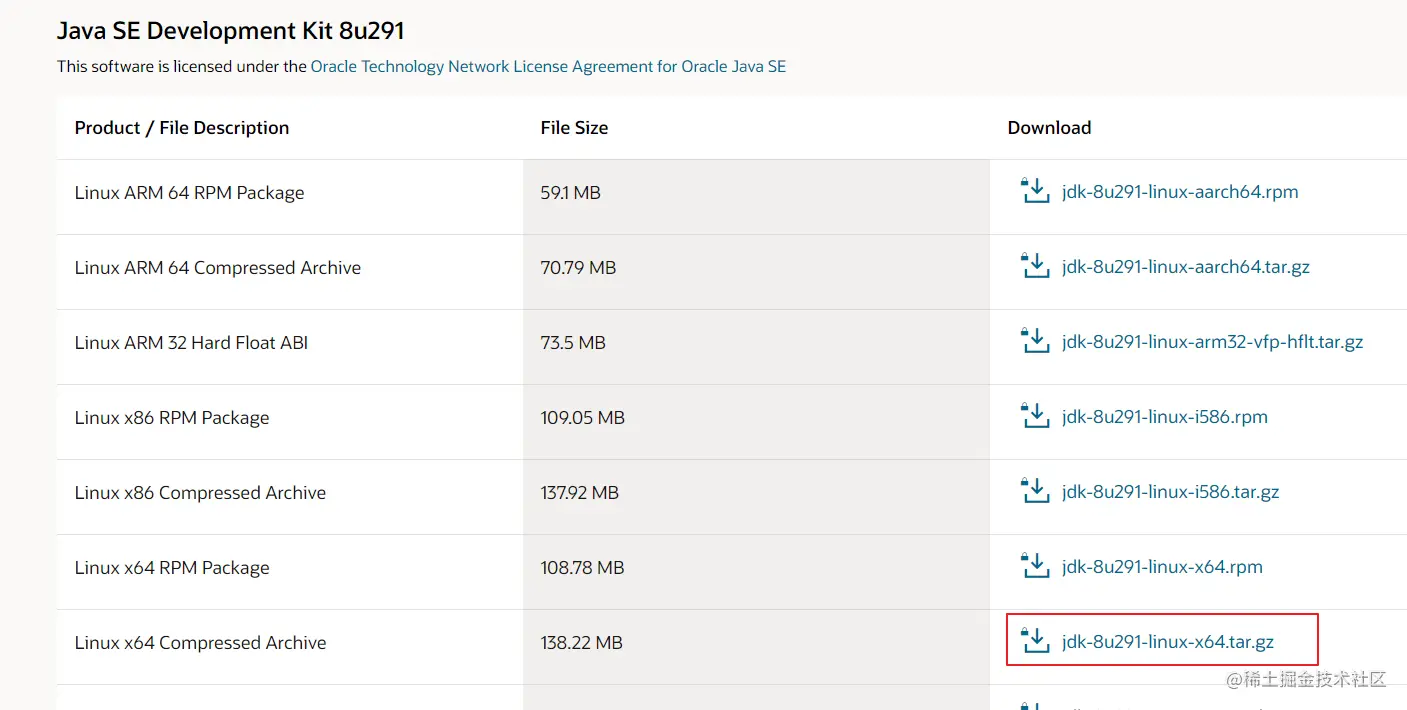Click the 'Java SE Development Kit 8u291' heading
1407x710 pixels.
[231, 31]
